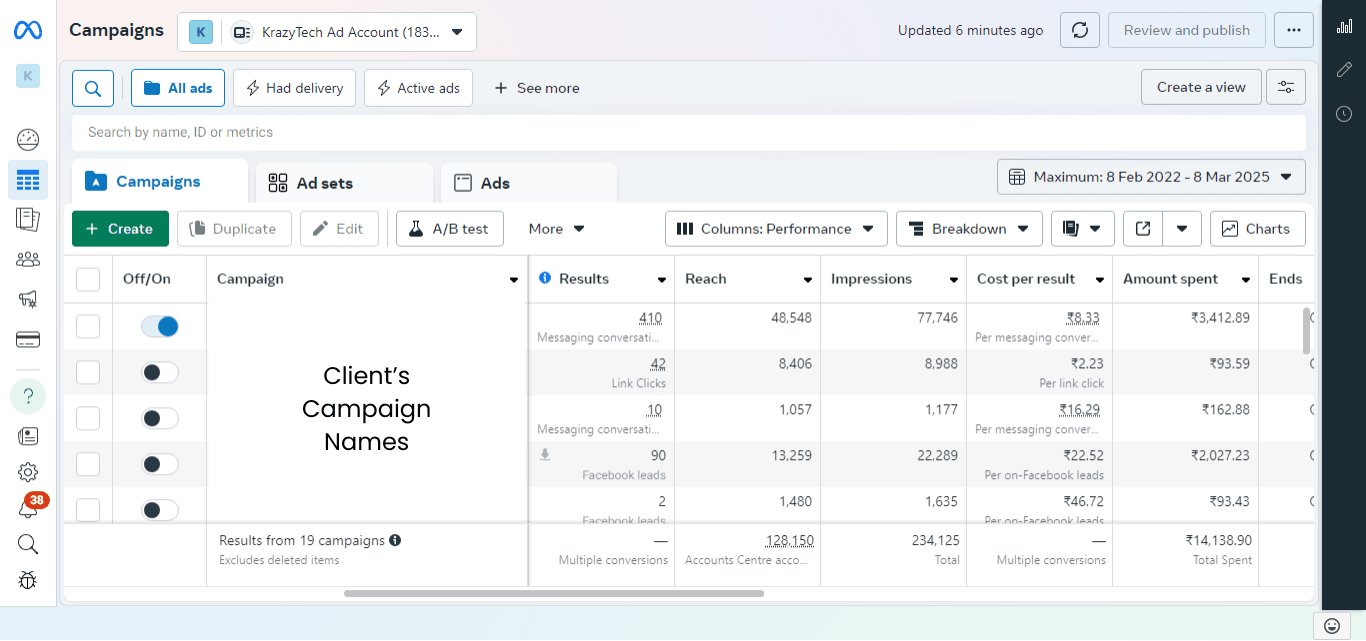Open Audiences people icon in sidebar
The height and width of the screenshot is (641, 1366).
click(x=28, y=259)
